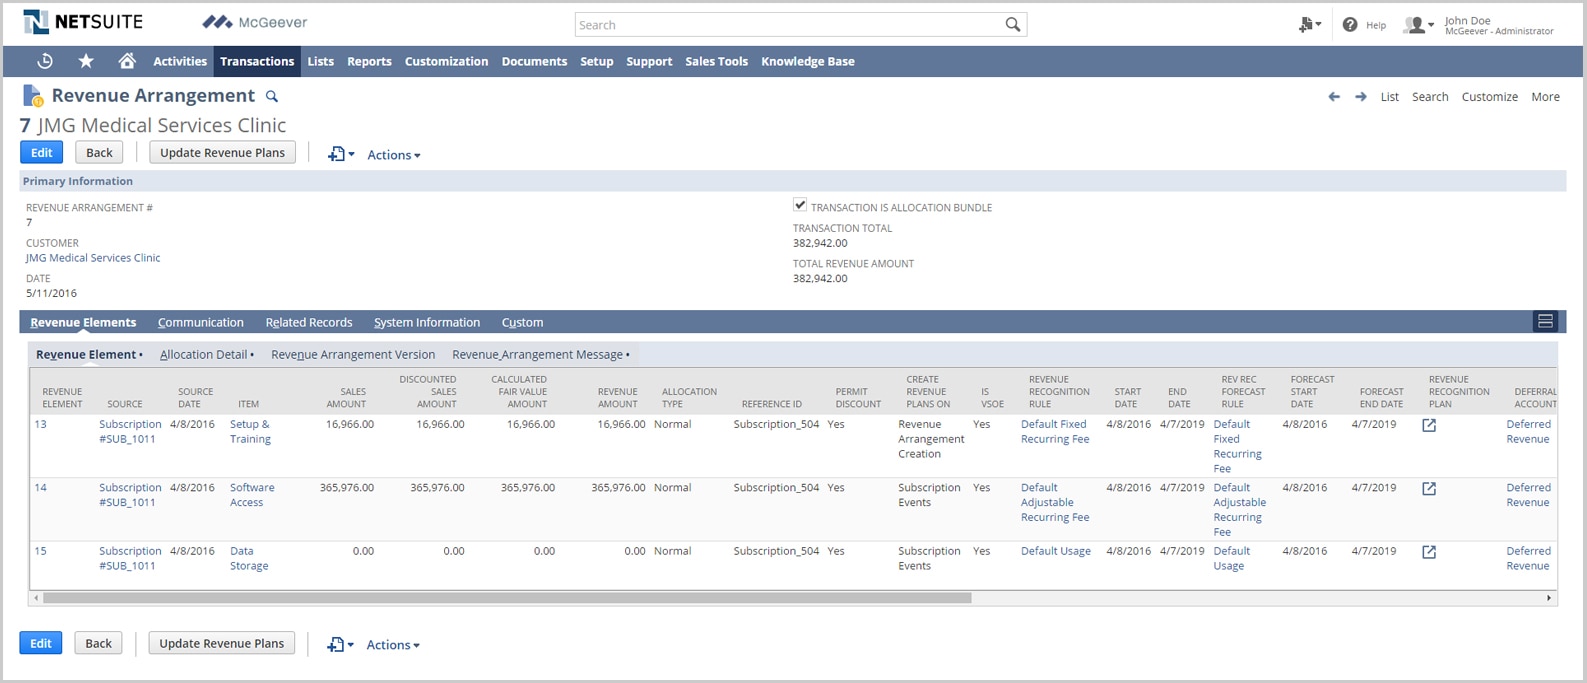Click the bottom Update Revenue Plans button
Image resolution: width=1587 pixels, height=683 pixels.
point(221,643)
